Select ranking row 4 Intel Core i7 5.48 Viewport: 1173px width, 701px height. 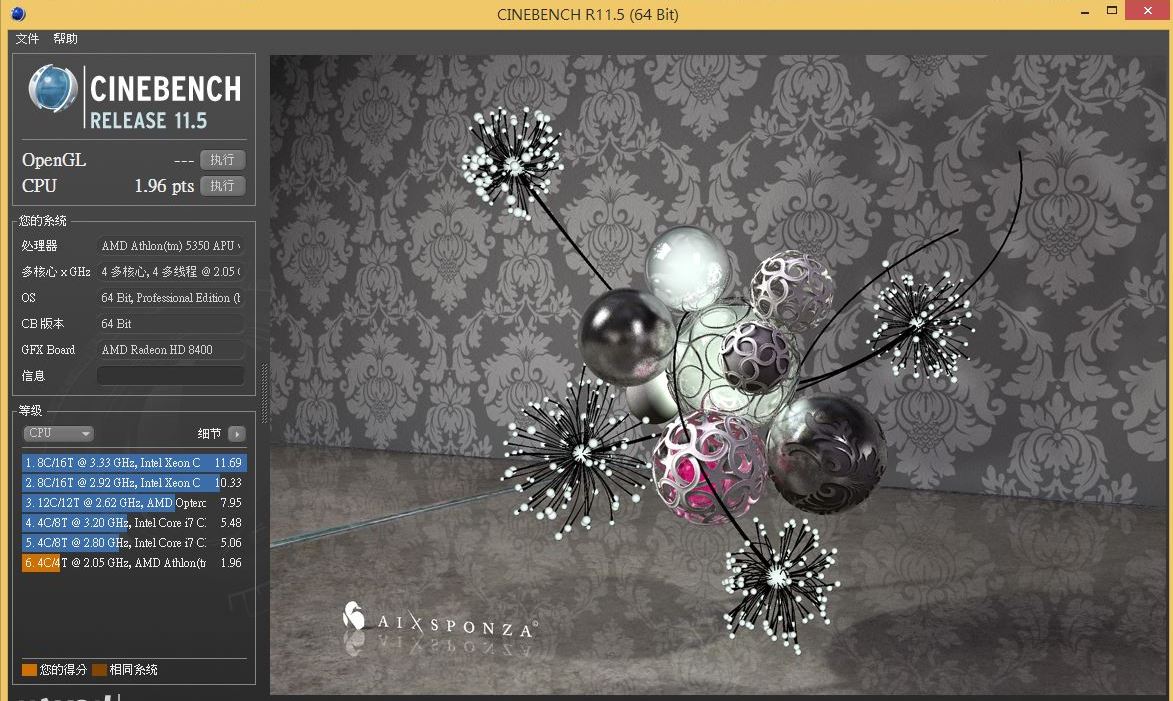[134, 523]
